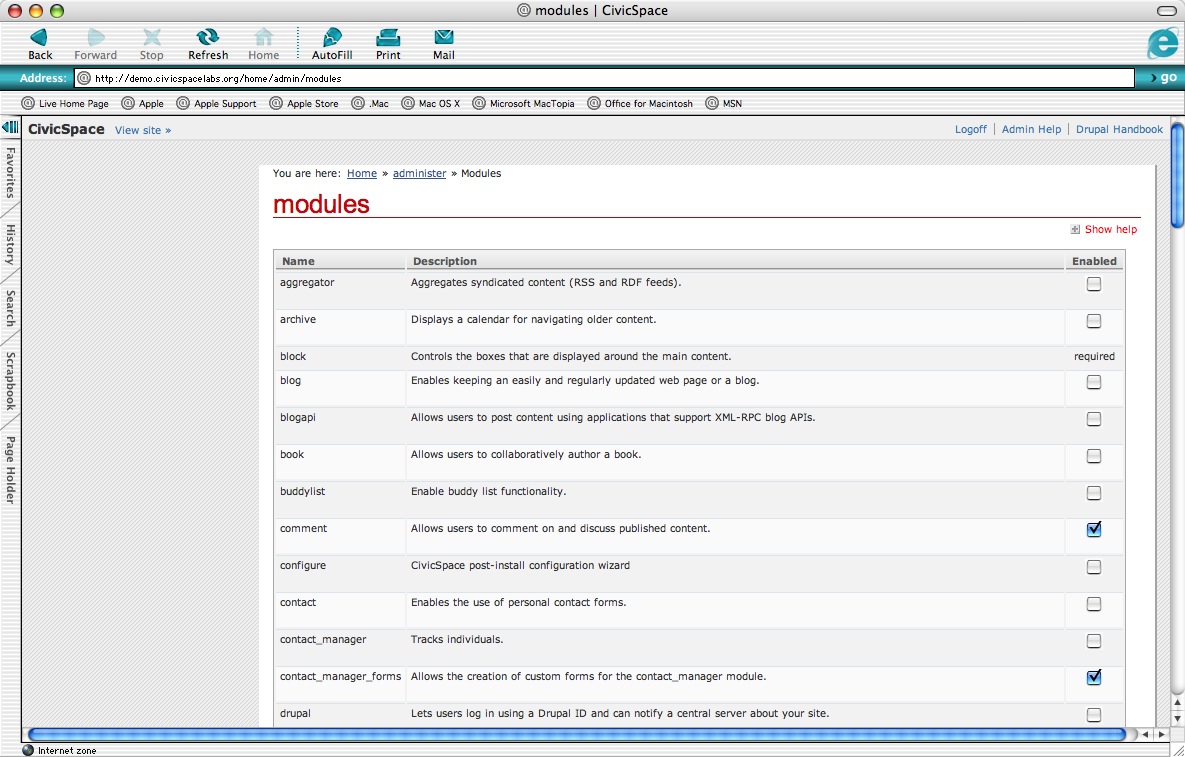The height and width of the screenshot is (757, 1185).
Task: Click the scroll down arrow
Action: 1177,718
